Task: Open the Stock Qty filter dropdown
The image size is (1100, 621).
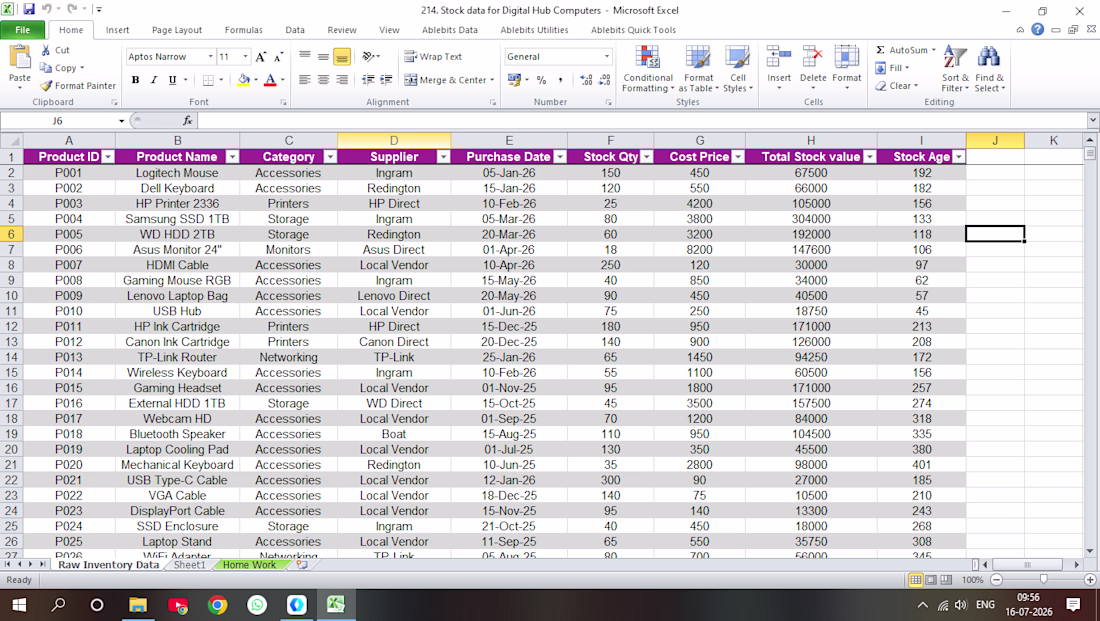Action: [x=647, y=157]
